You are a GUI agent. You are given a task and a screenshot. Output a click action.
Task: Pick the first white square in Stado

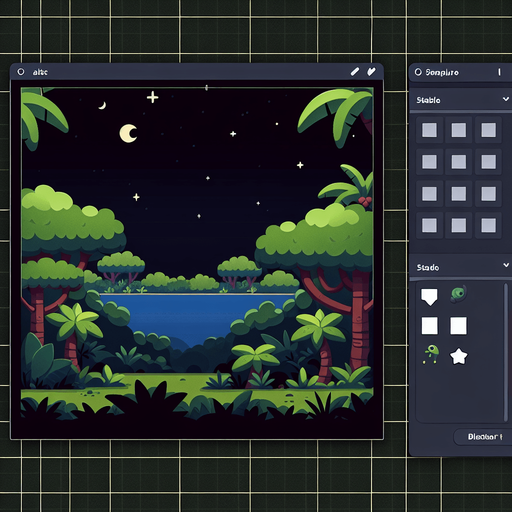tap(430, 326)
